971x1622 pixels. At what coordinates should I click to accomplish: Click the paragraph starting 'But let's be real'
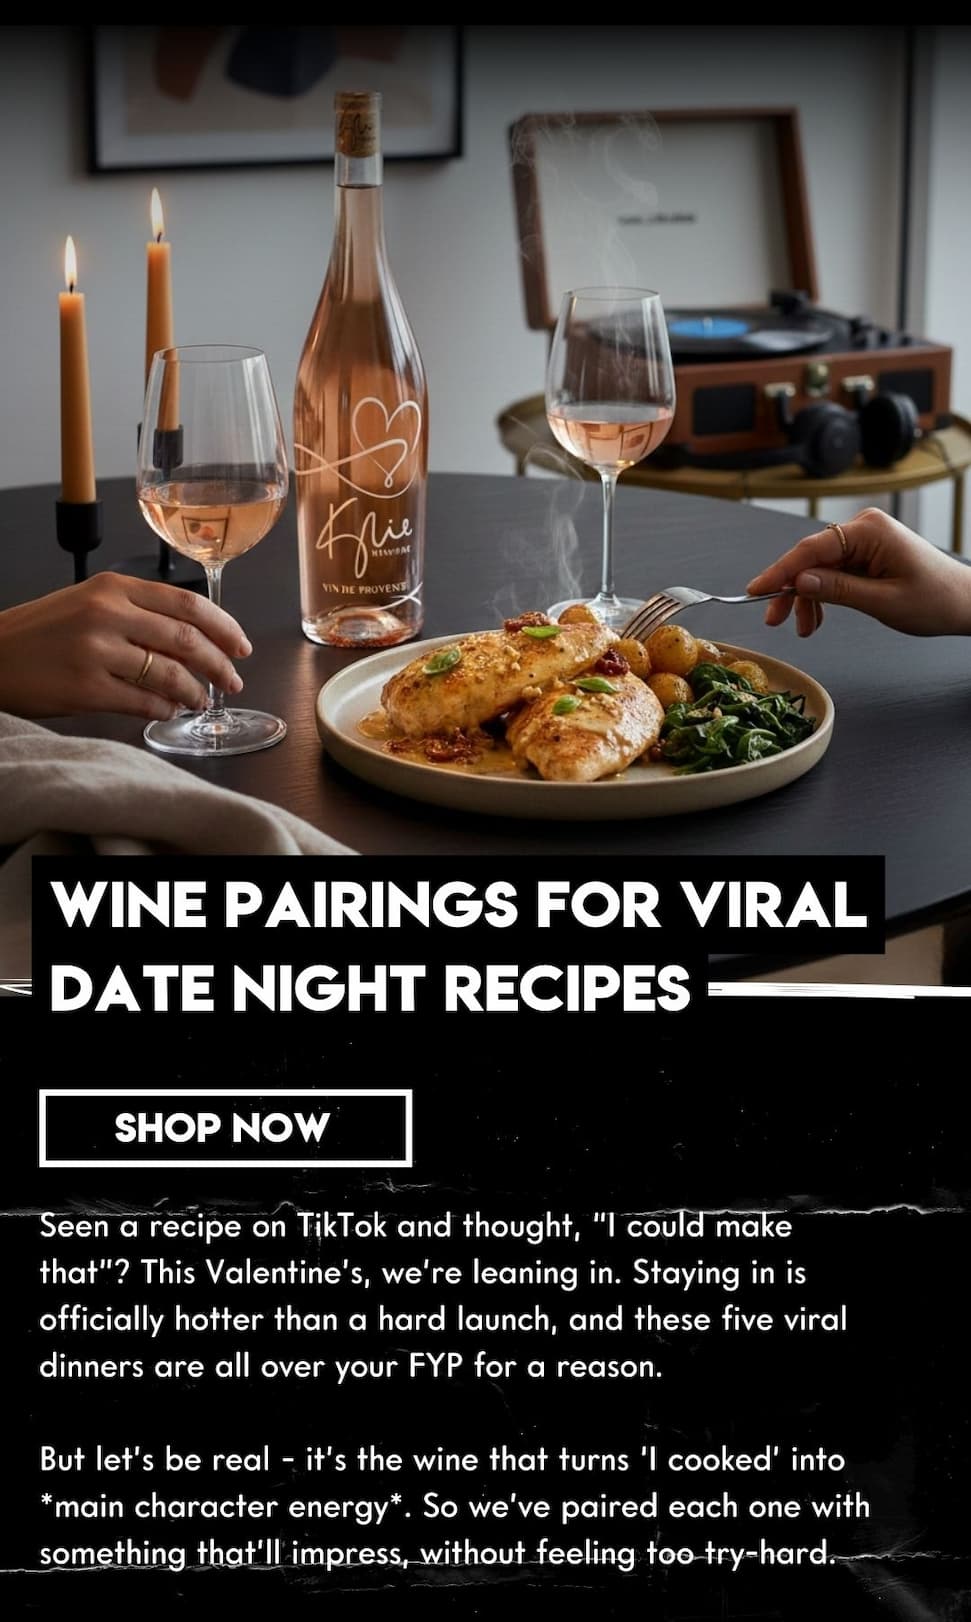(455, 1506)
